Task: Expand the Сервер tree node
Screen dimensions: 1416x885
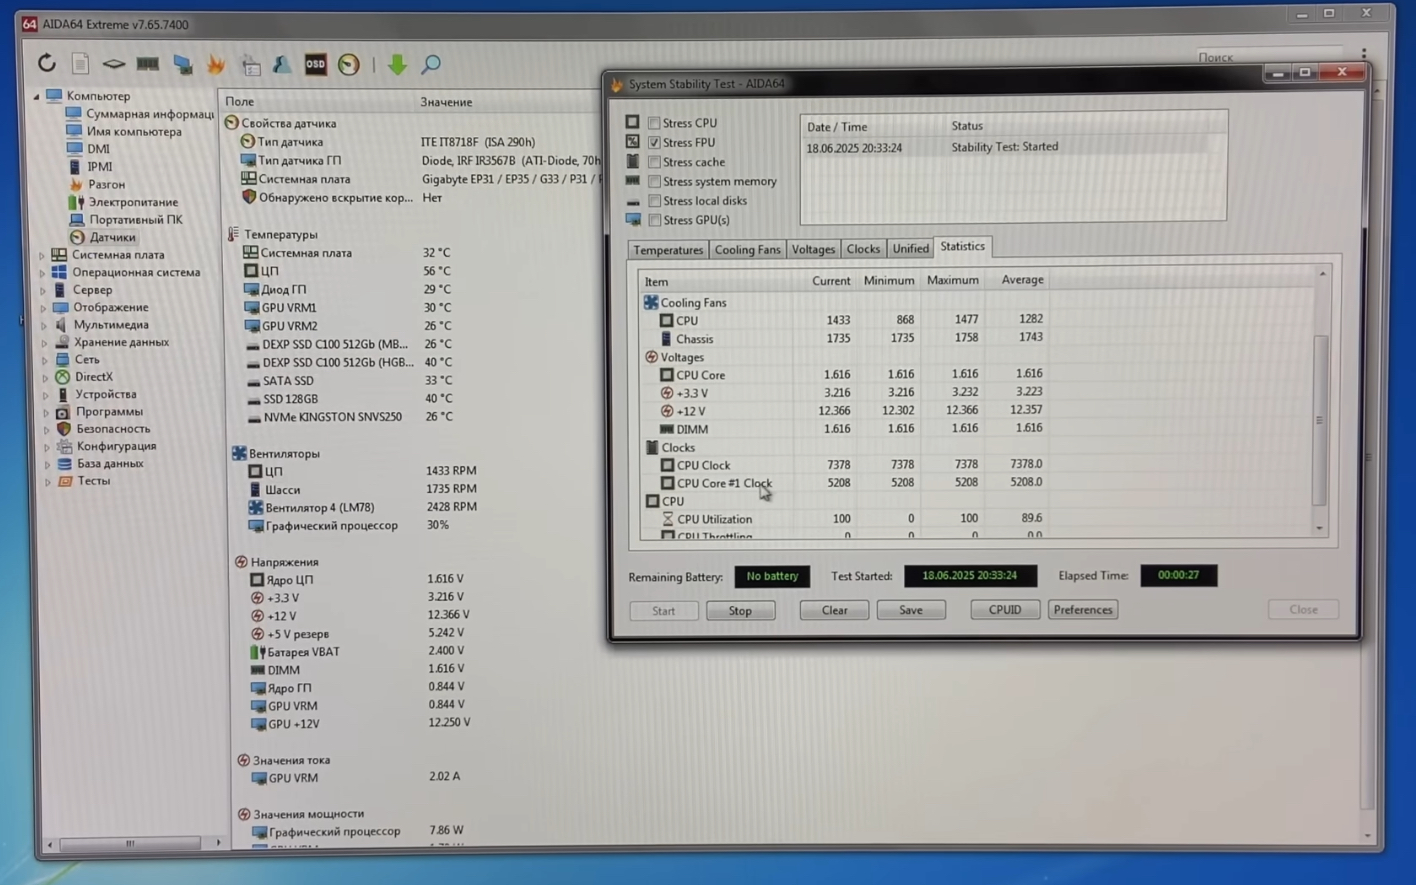Action: 42,291
